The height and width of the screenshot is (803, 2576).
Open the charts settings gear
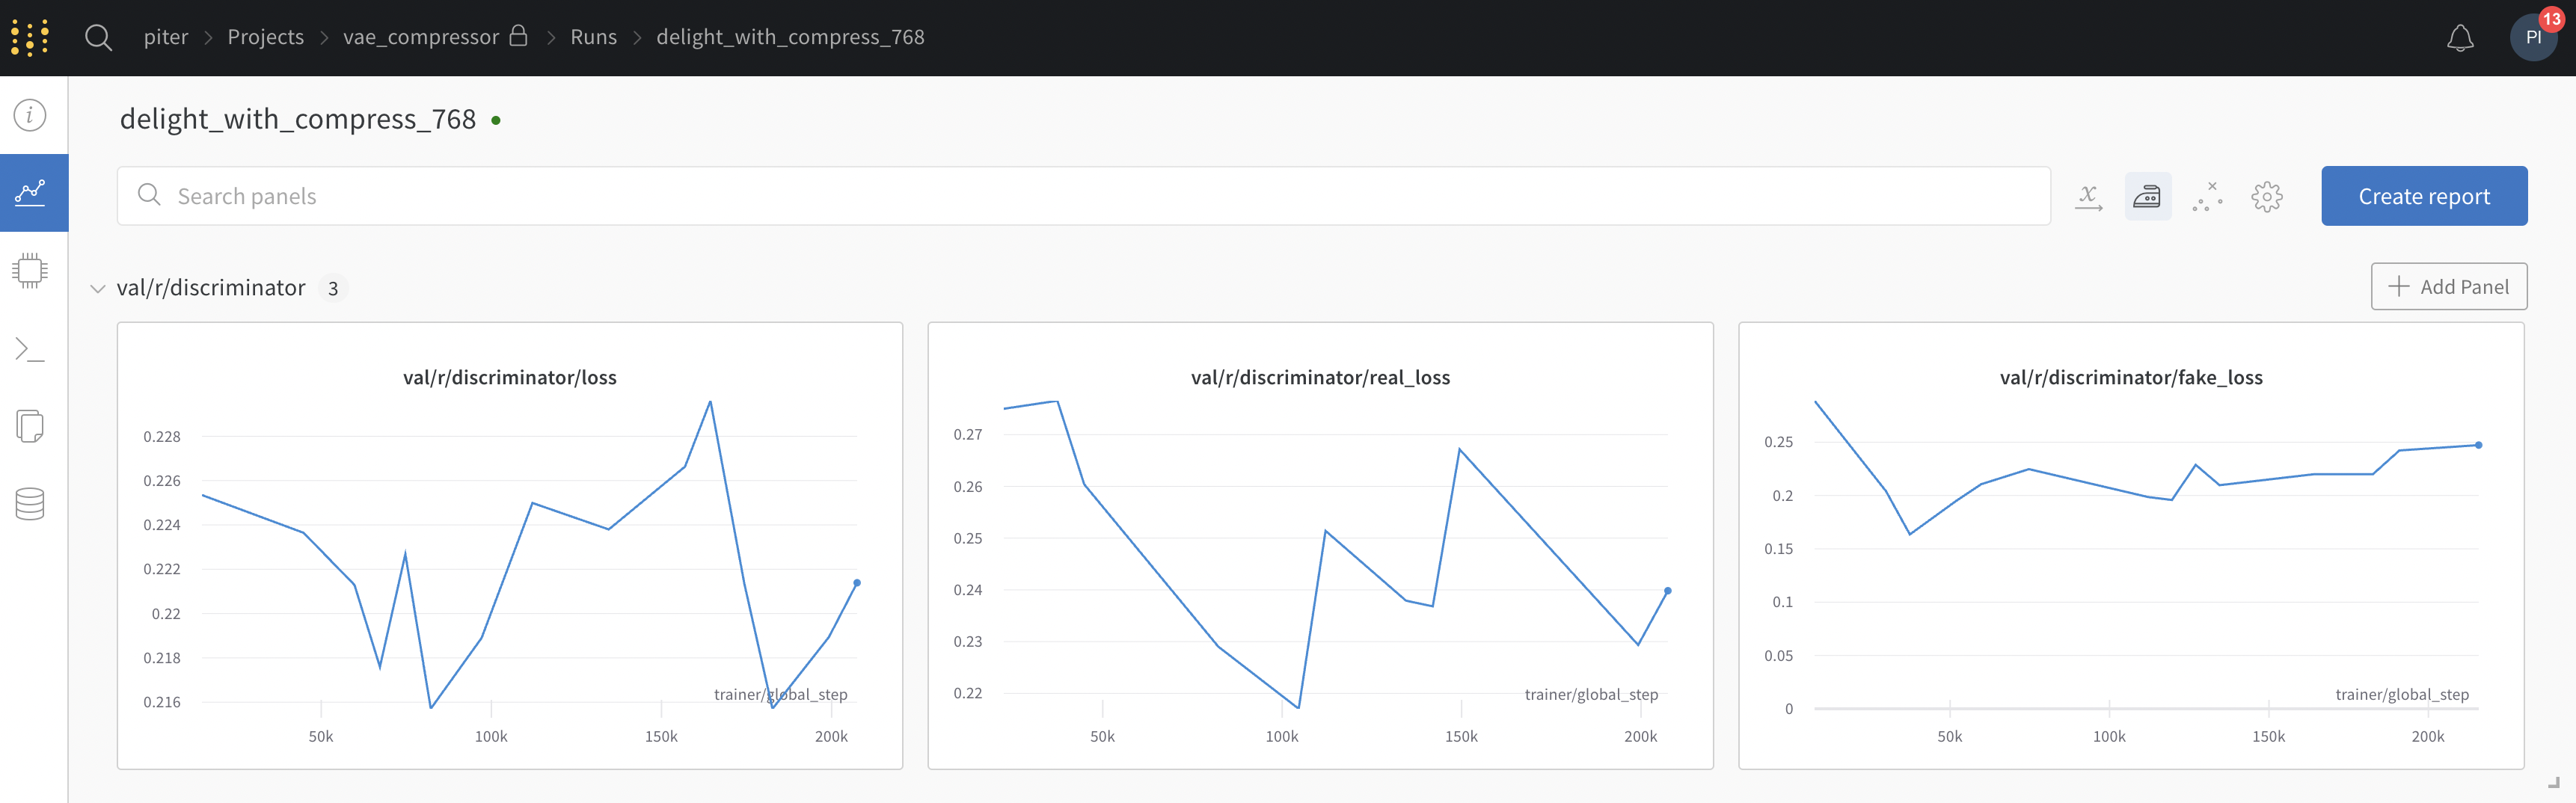[x=2267, y=196]
